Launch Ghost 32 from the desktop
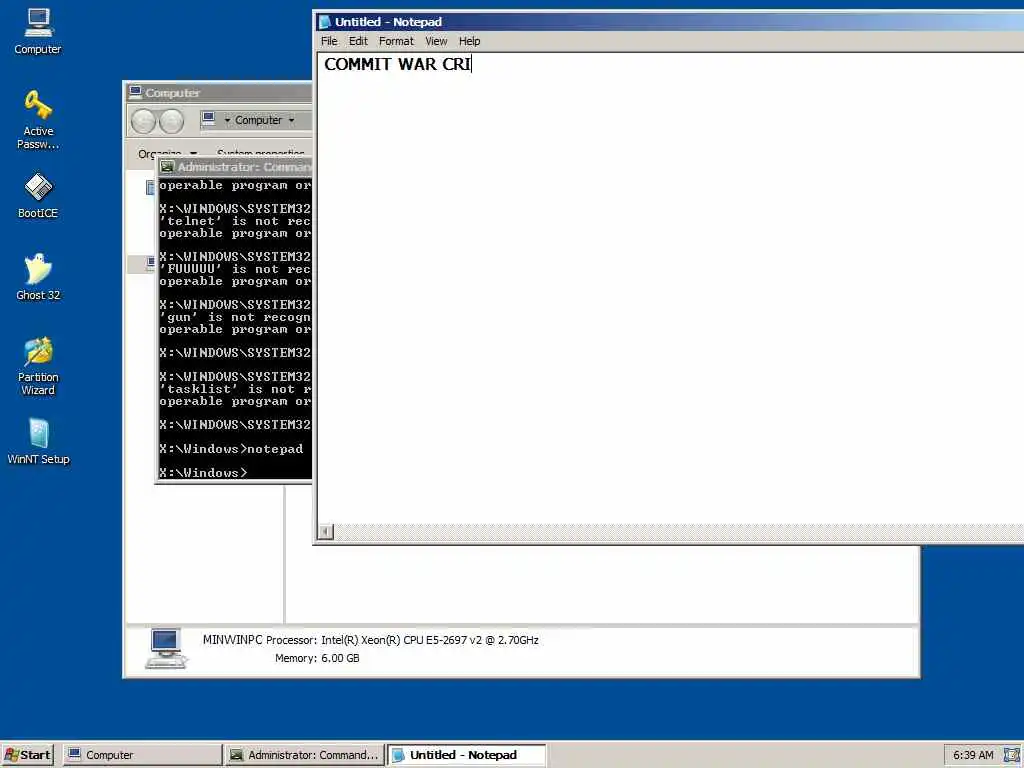This screenshot has width=1024, height=768. [38, 277]
